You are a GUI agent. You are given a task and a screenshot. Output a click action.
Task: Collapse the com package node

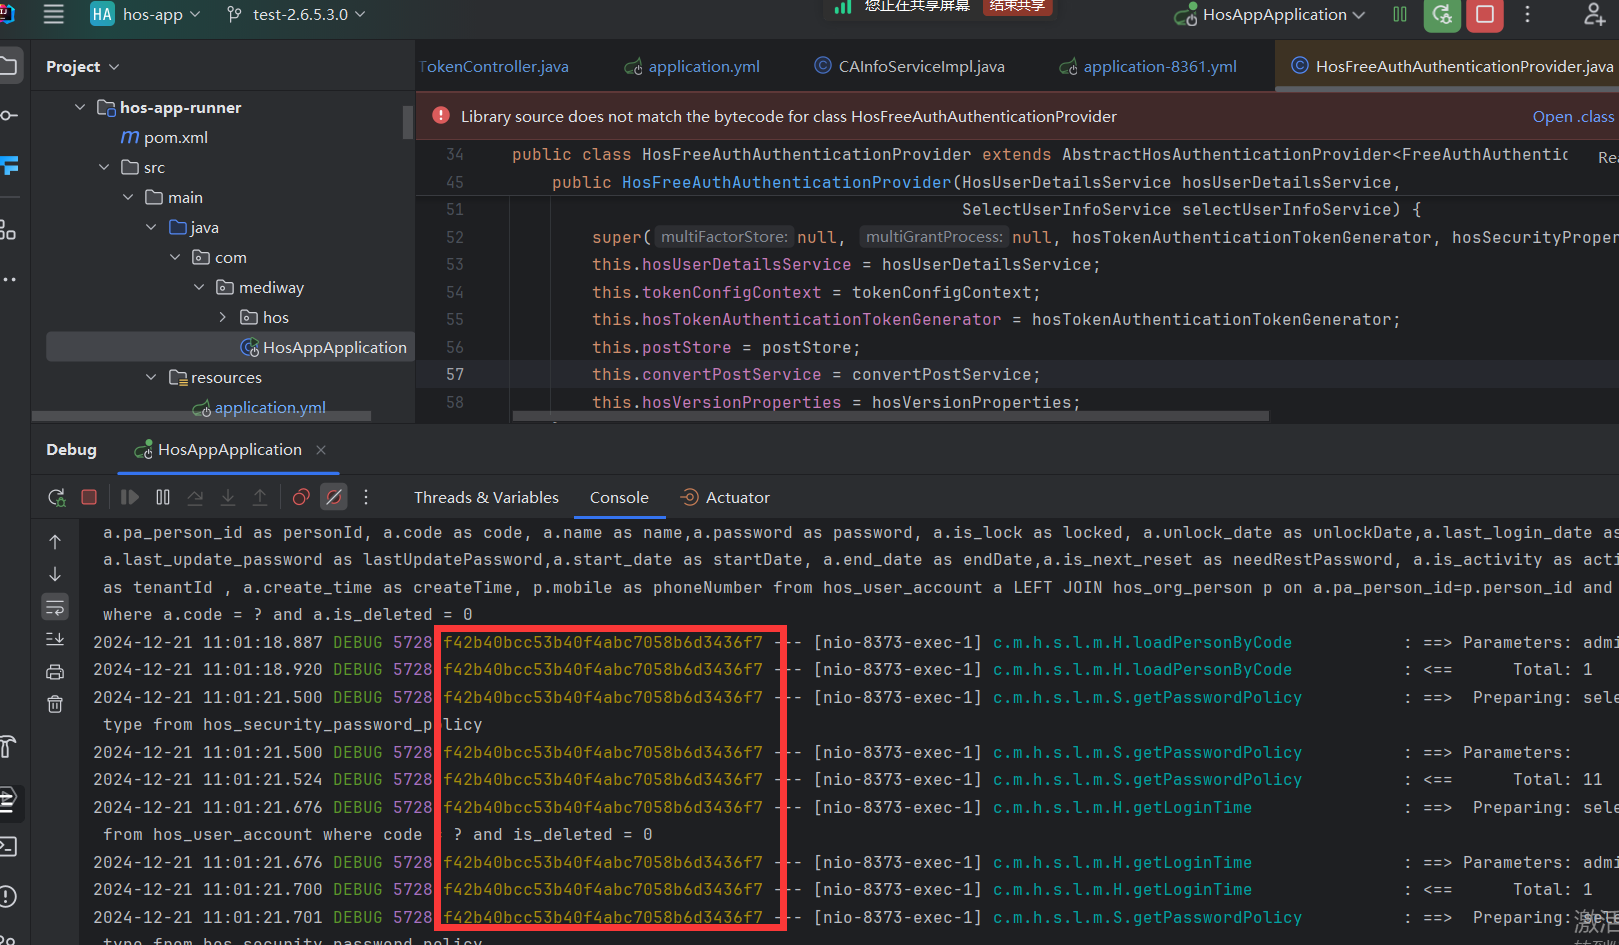(x=176, y=257)
